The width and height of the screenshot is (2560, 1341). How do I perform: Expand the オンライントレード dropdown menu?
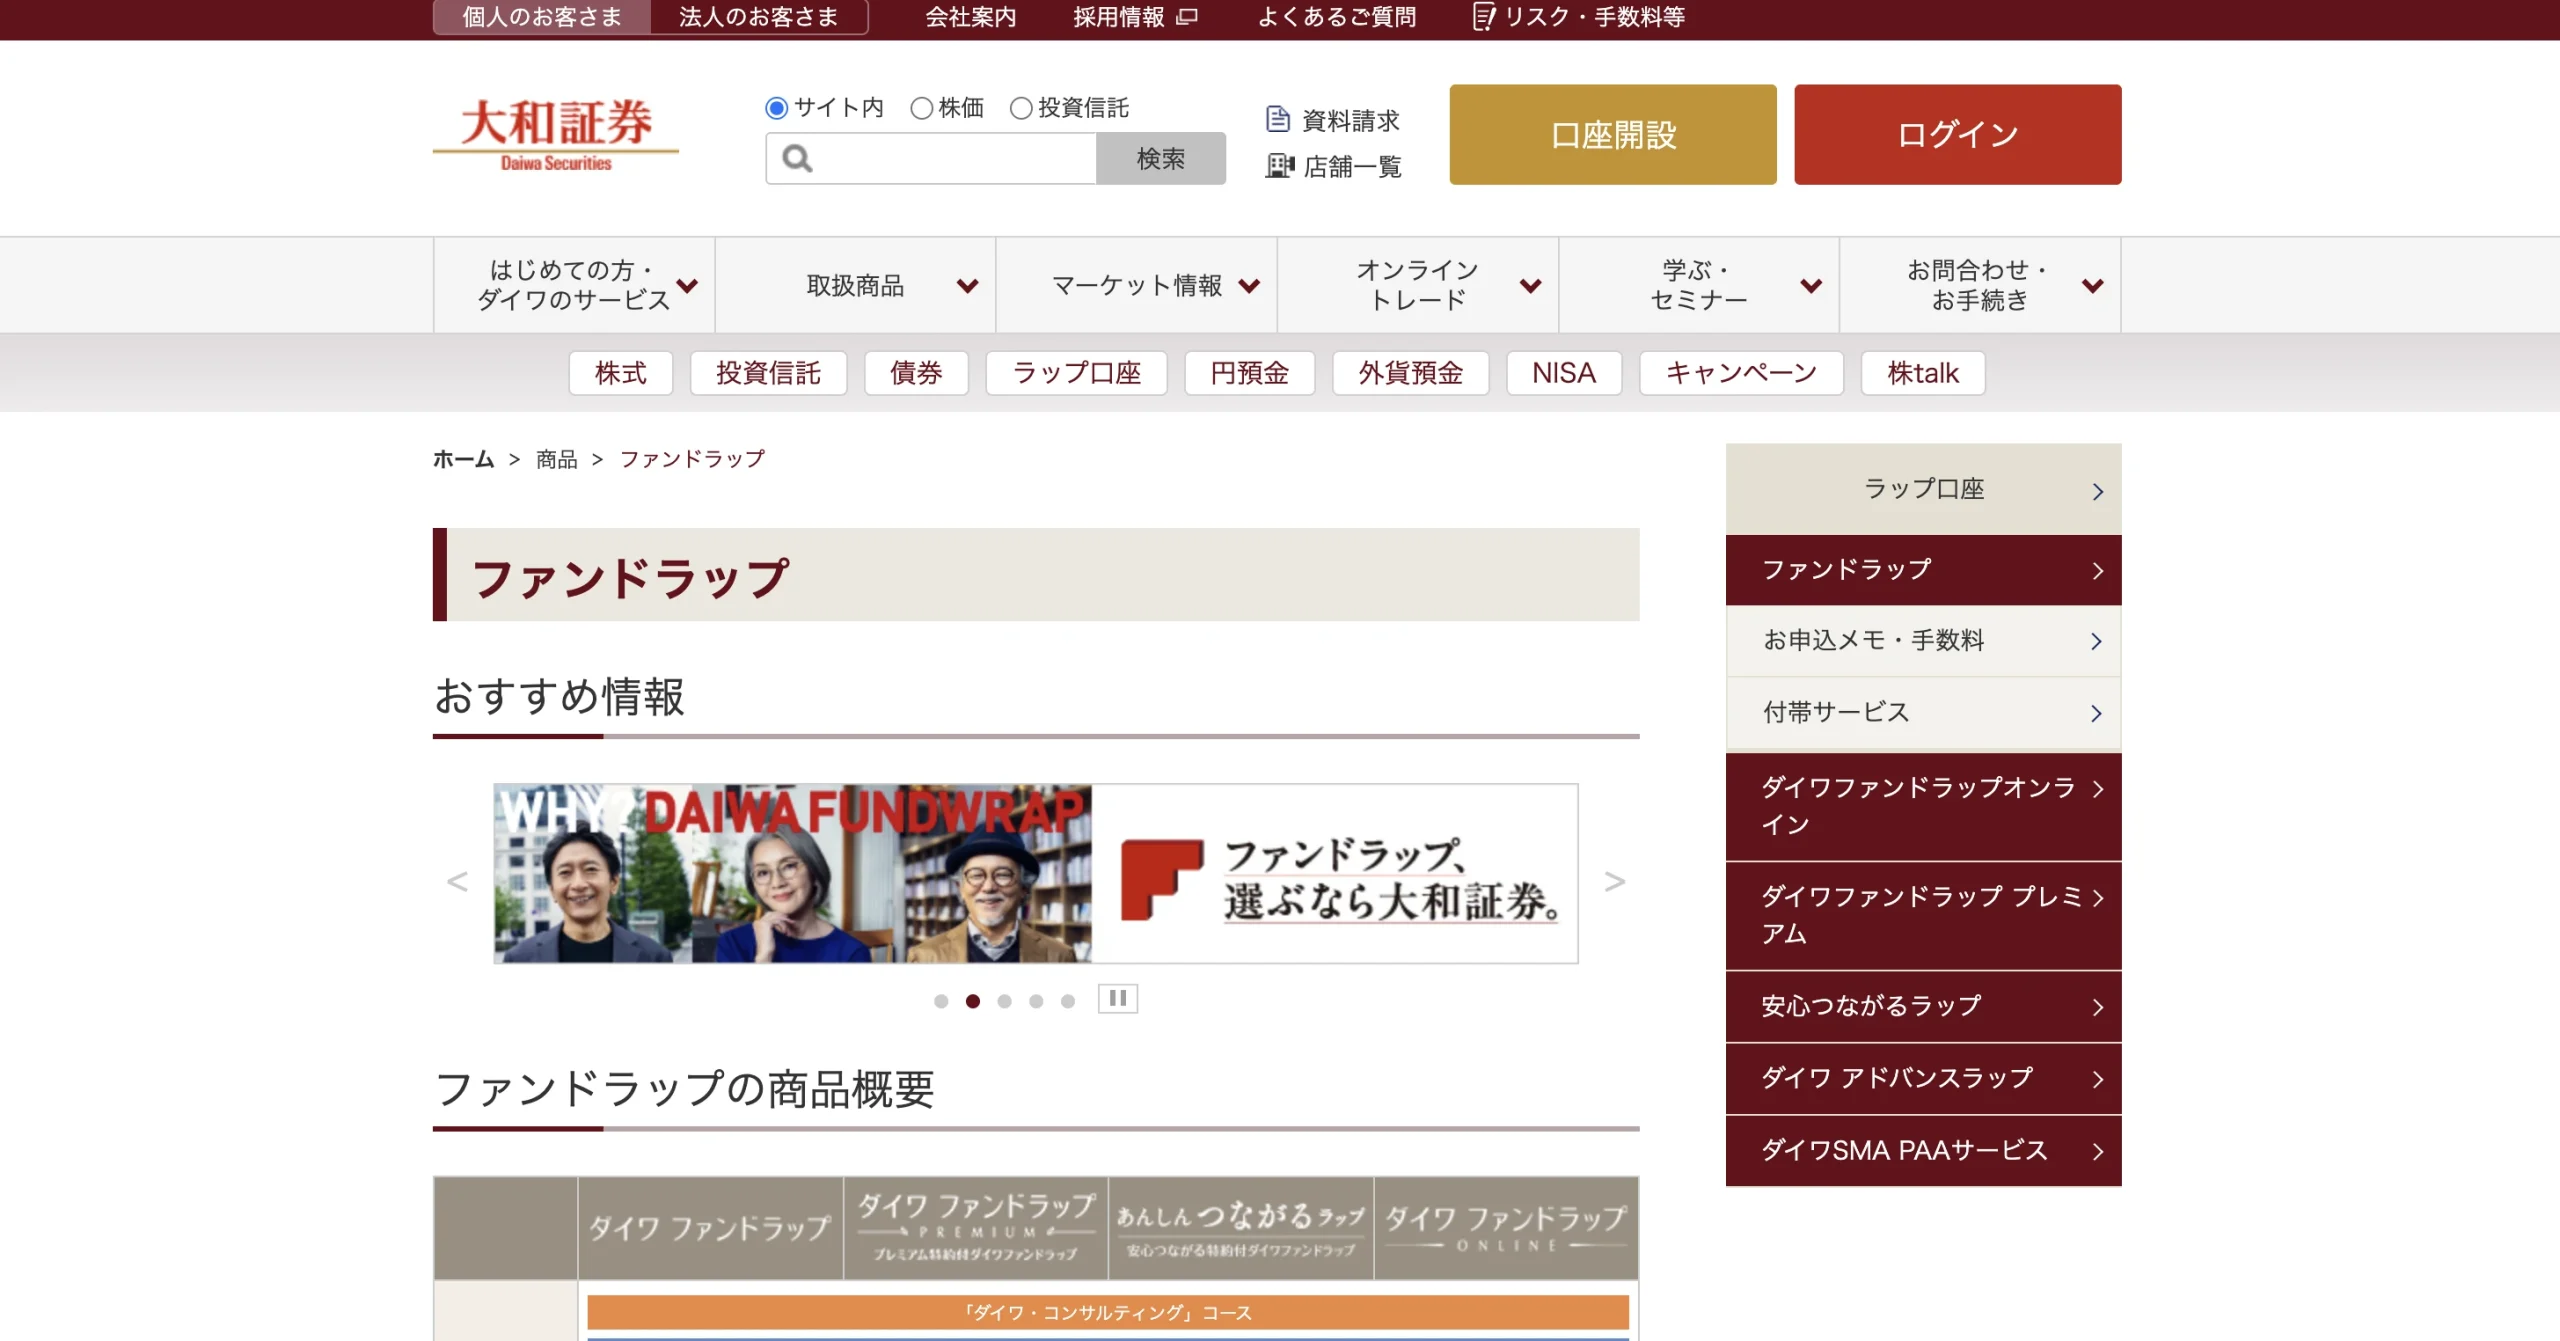(1418, 285)
